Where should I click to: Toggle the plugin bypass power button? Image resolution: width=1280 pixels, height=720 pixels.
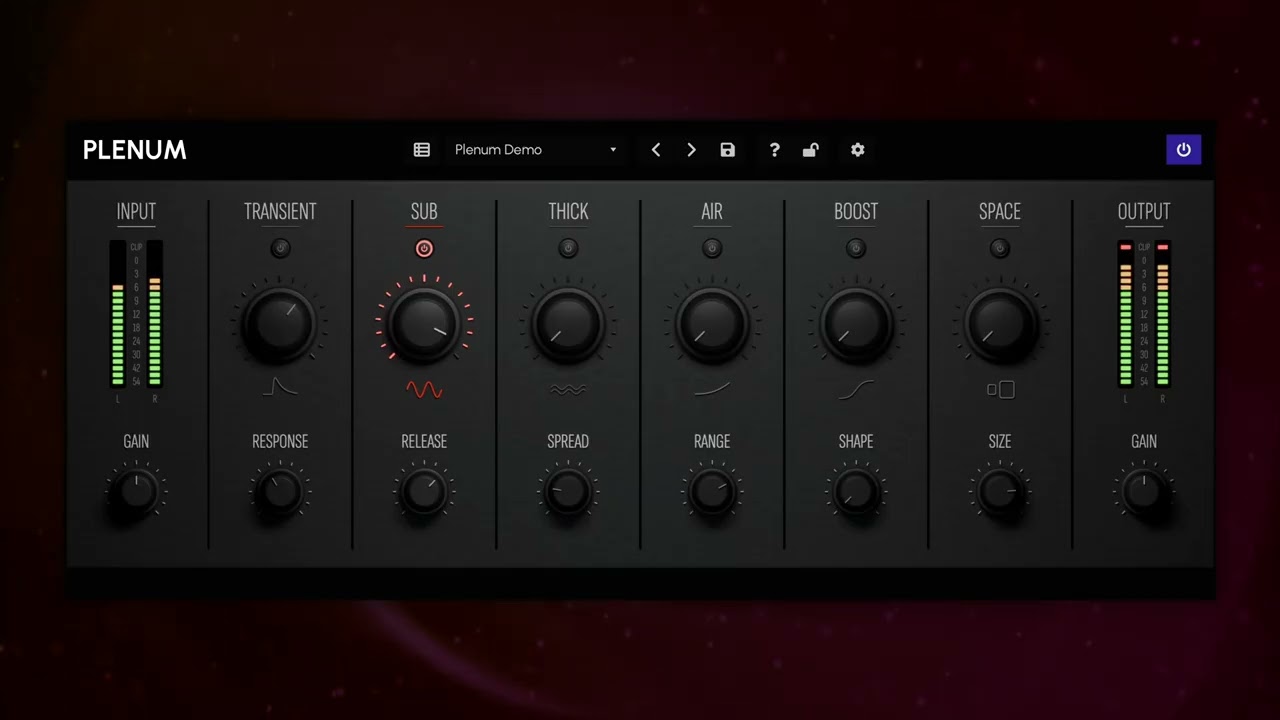coord(1184,150)
